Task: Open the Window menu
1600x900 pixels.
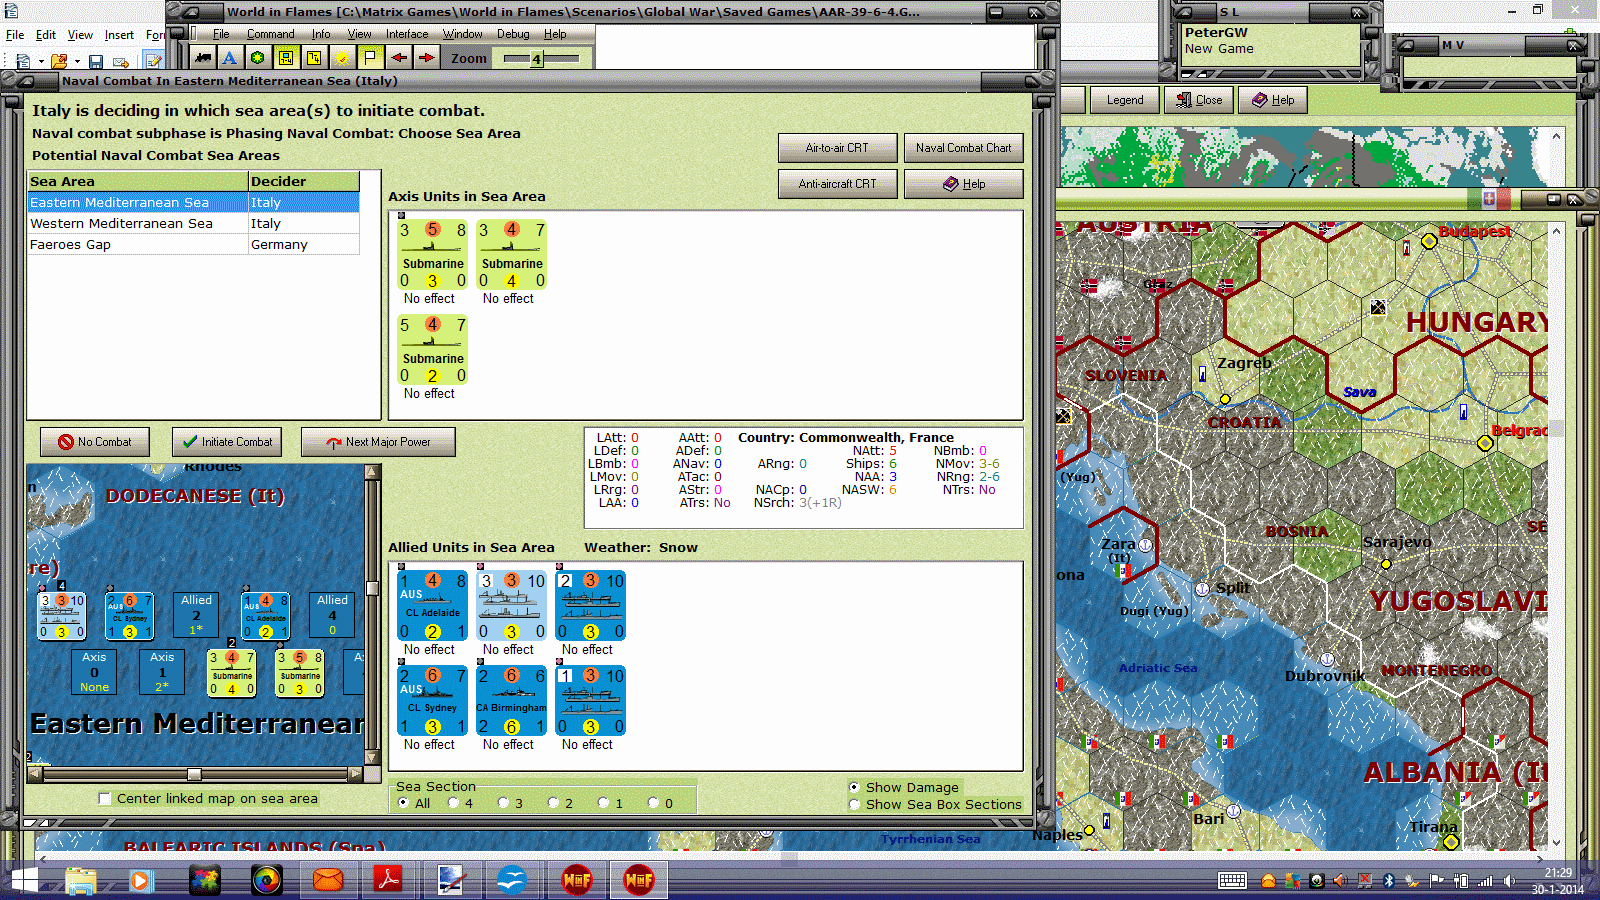Action: (x=462, y=34)
